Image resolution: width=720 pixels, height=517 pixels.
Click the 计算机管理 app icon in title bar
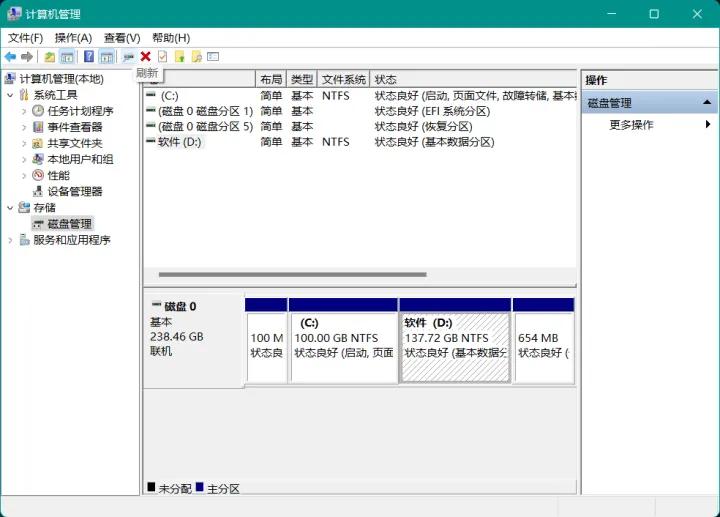click(x=14, y=14)
